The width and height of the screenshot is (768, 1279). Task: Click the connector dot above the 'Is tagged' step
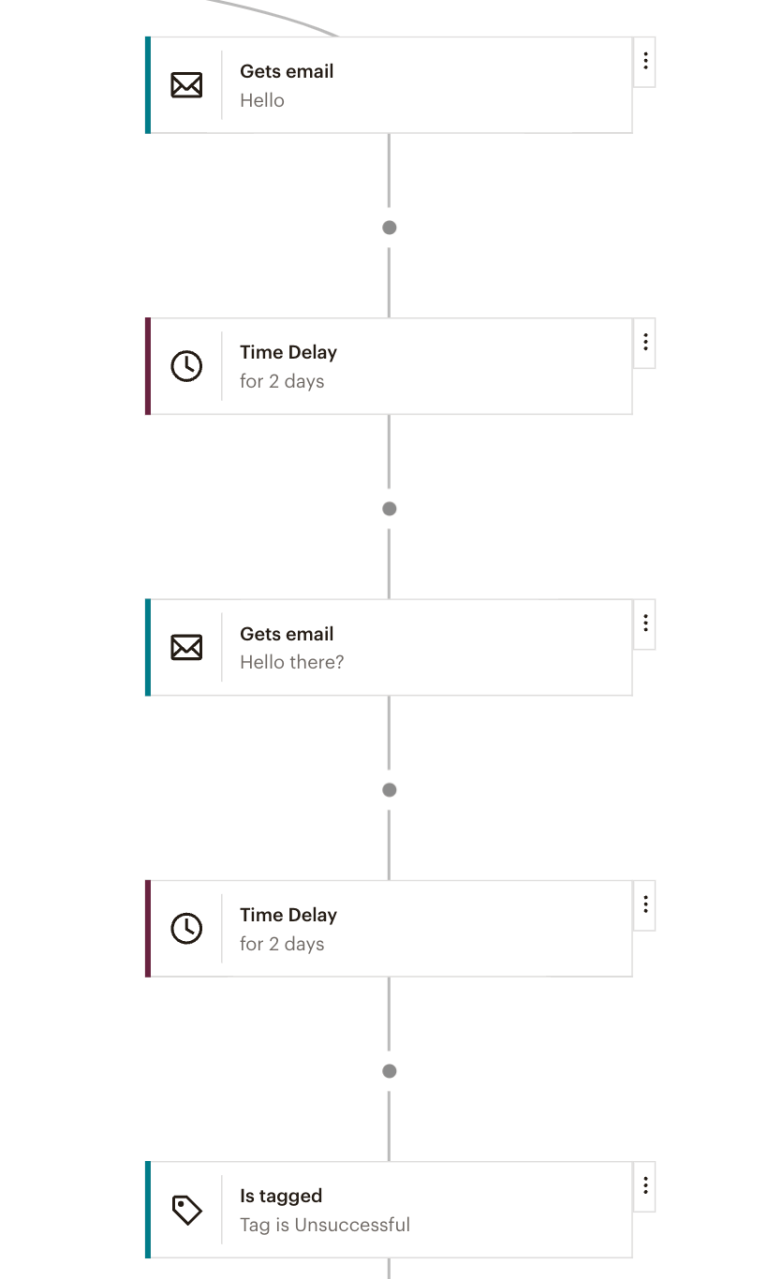tap(389, 1070)
